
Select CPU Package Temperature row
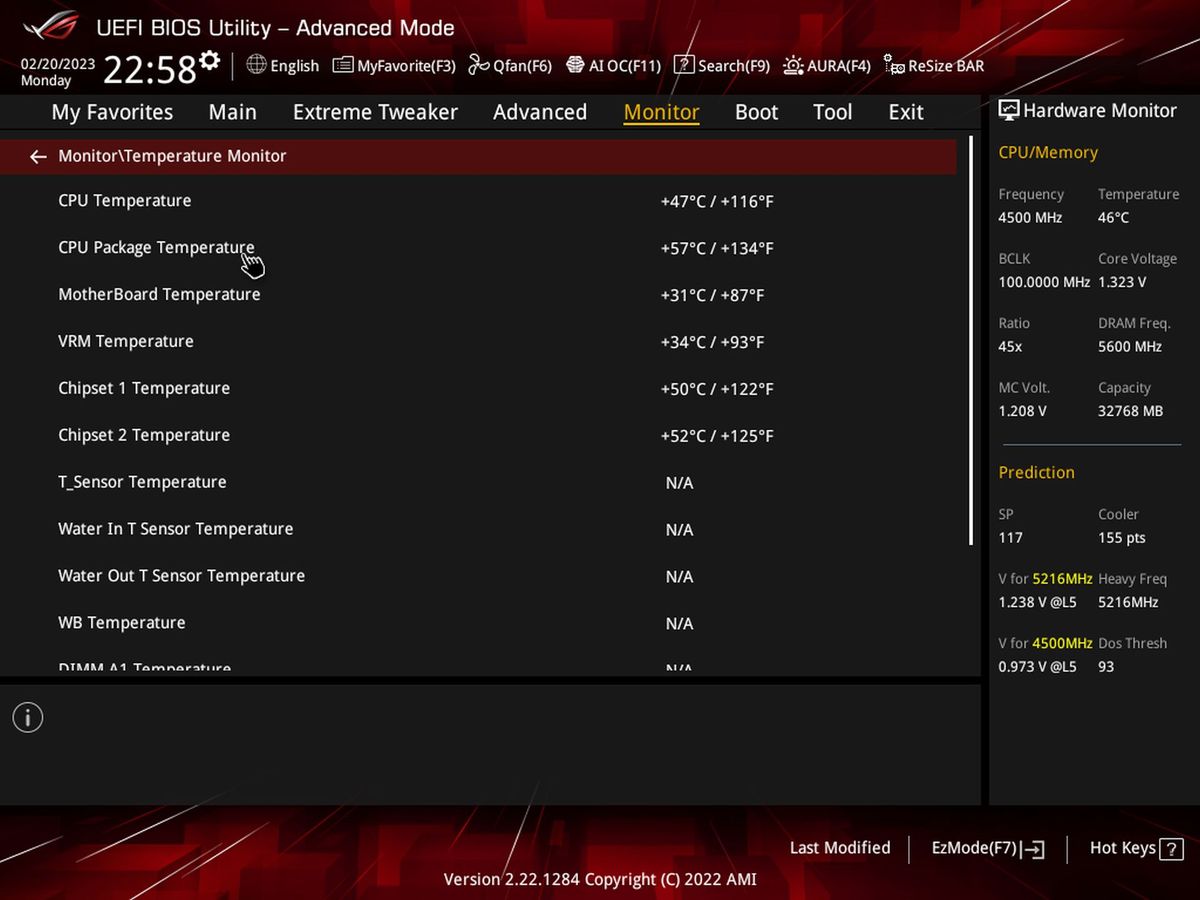[478, 248]
